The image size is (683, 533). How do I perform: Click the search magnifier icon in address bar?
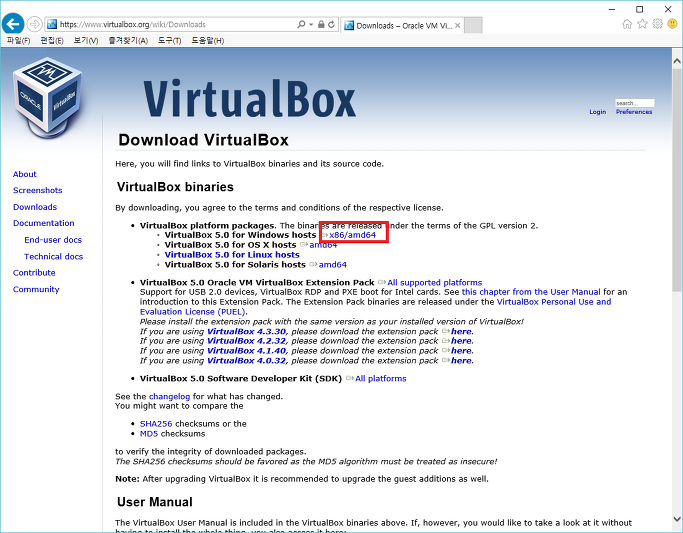point(301,24)
